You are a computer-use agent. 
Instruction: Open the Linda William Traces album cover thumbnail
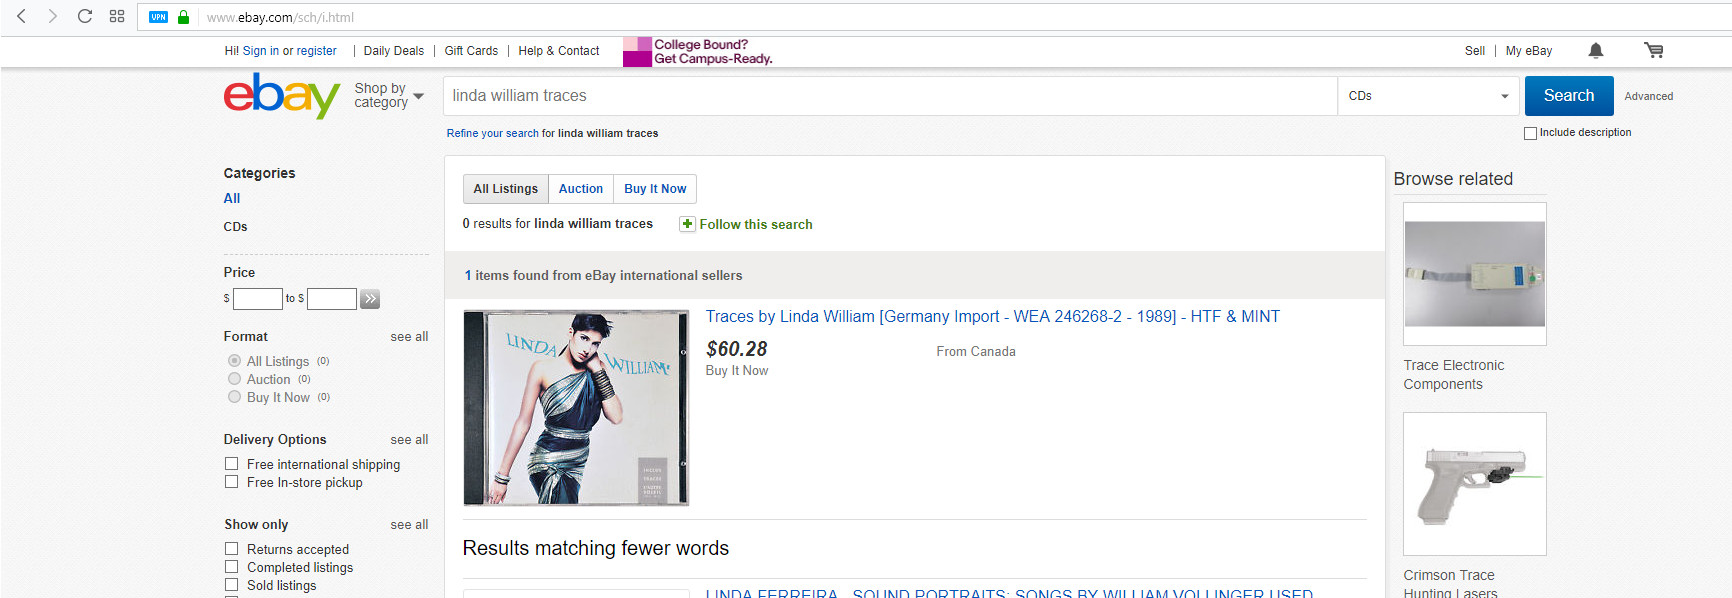coord(576,408)
